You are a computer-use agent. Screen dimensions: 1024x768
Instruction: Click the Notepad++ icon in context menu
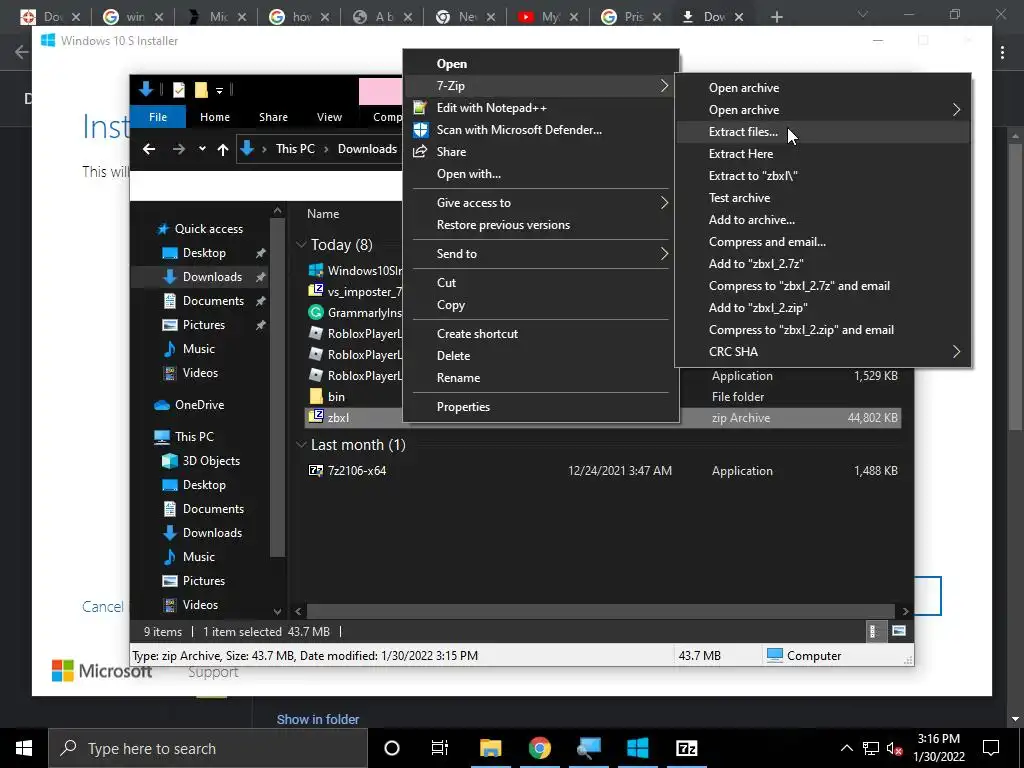point(420,108)
